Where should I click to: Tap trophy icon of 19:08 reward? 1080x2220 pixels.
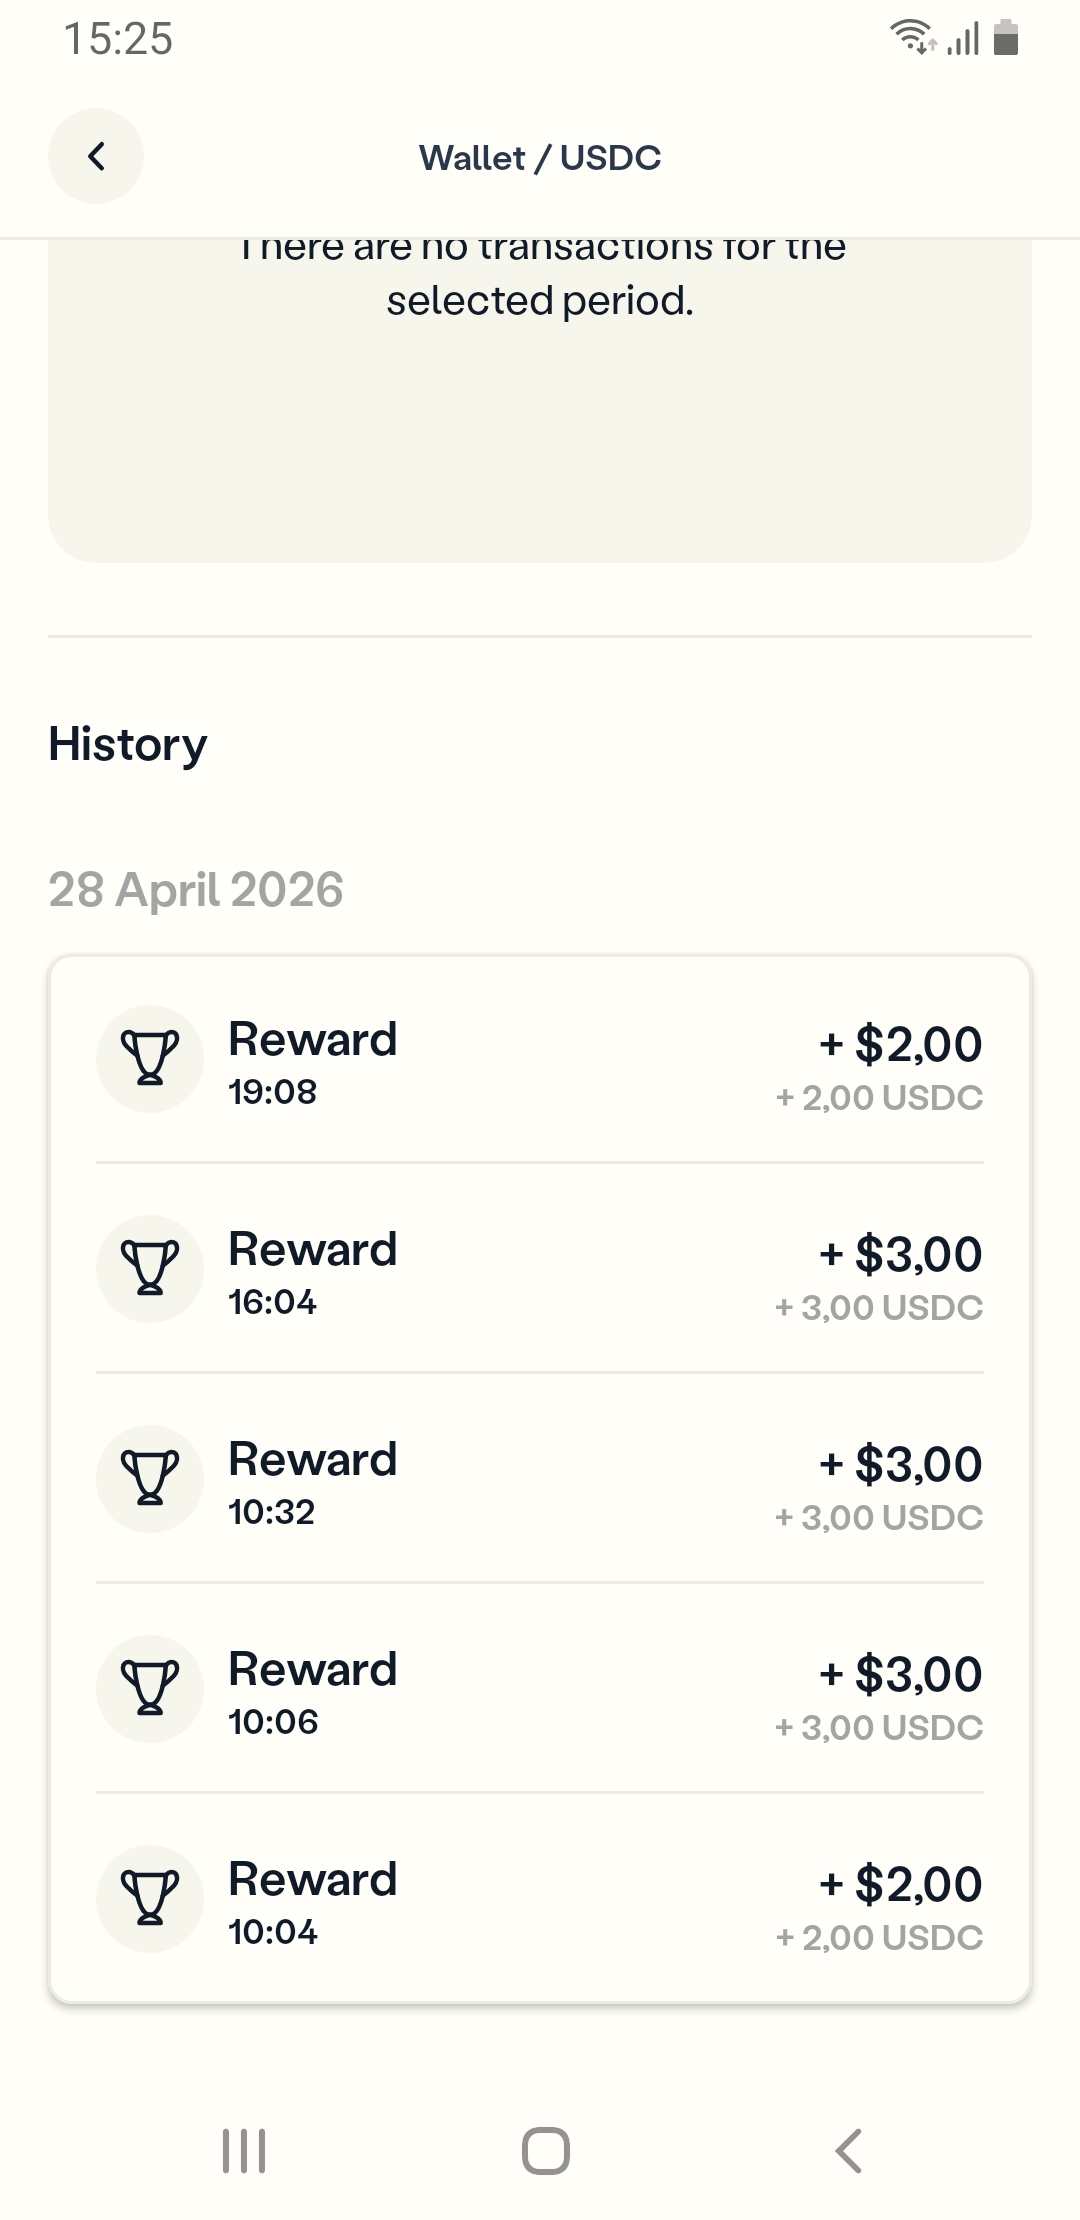point(150,1058)
